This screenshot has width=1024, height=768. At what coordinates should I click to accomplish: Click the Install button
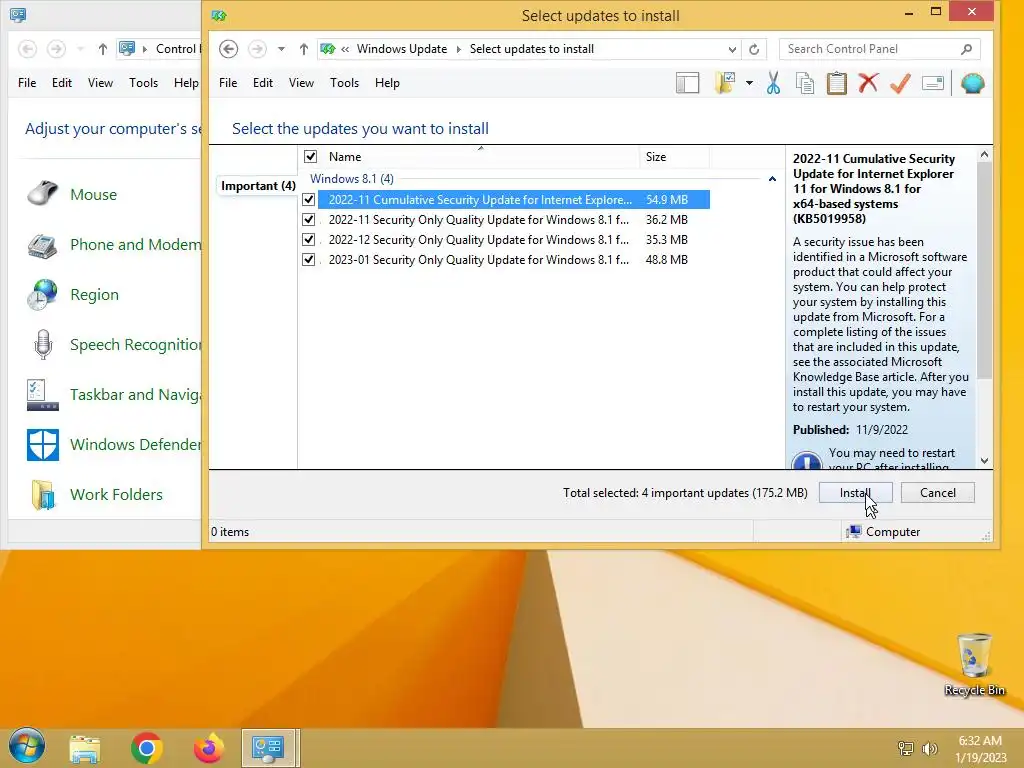tap(856, 493)
